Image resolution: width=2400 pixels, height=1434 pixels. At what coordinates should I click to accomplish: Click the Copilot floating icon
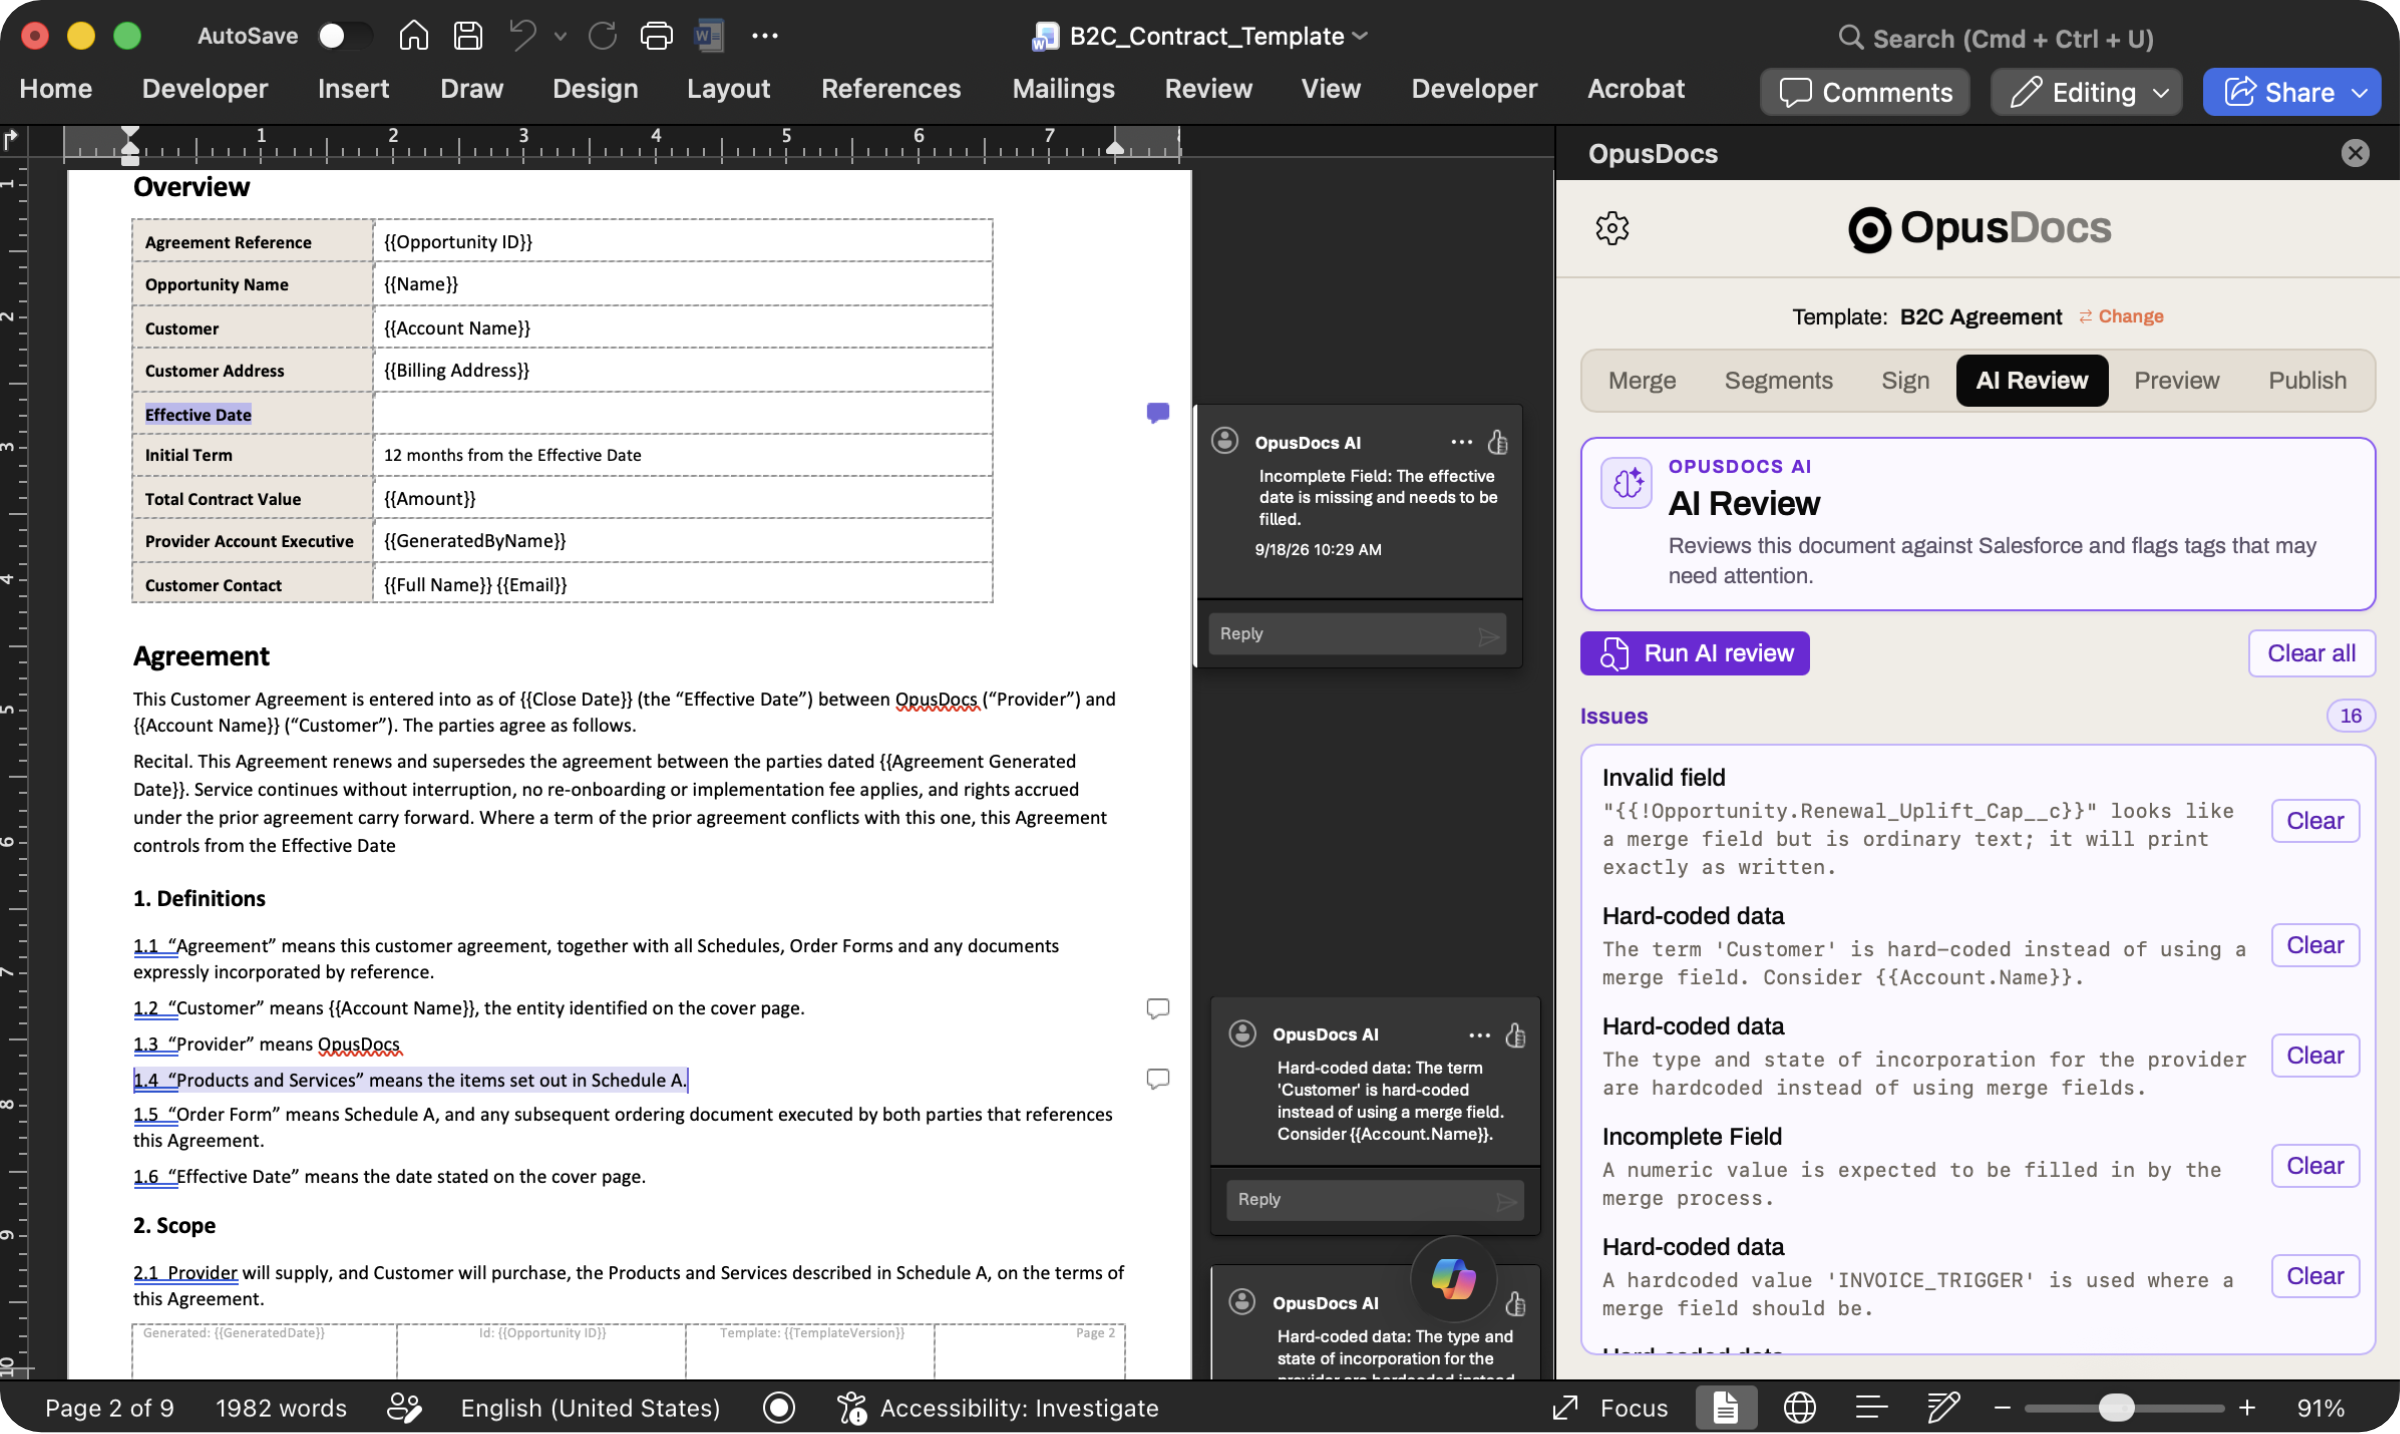coord(1453,1278)
